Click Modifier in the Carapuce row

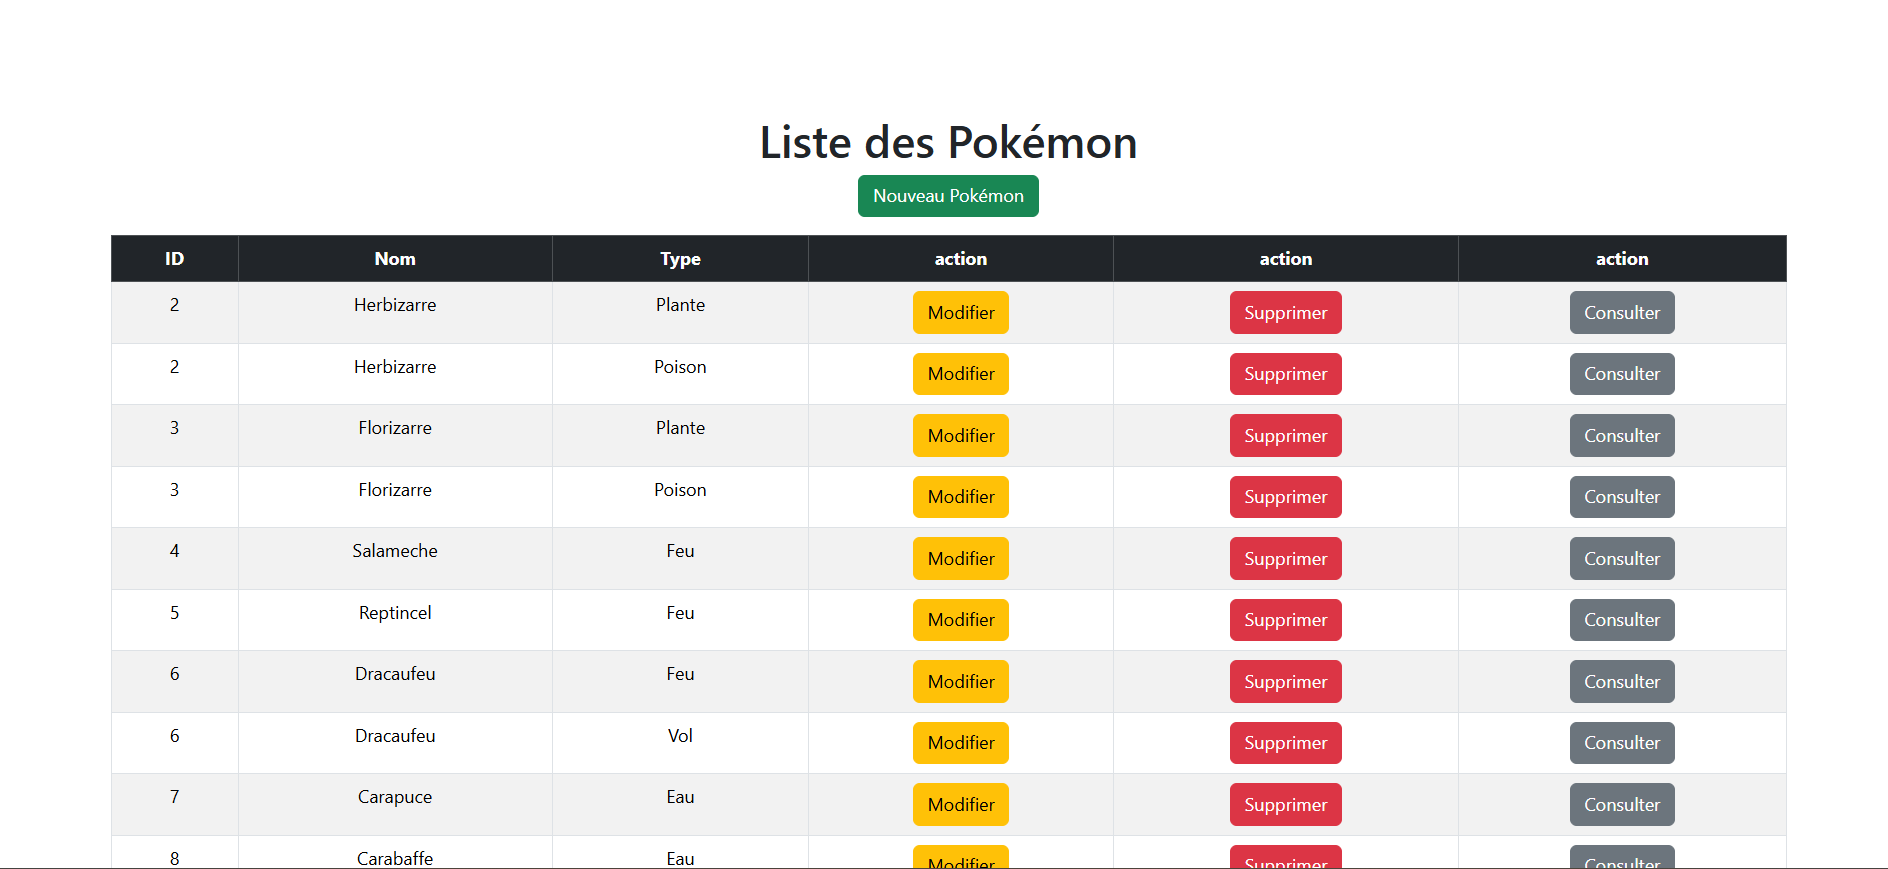[x=960, y=805]
